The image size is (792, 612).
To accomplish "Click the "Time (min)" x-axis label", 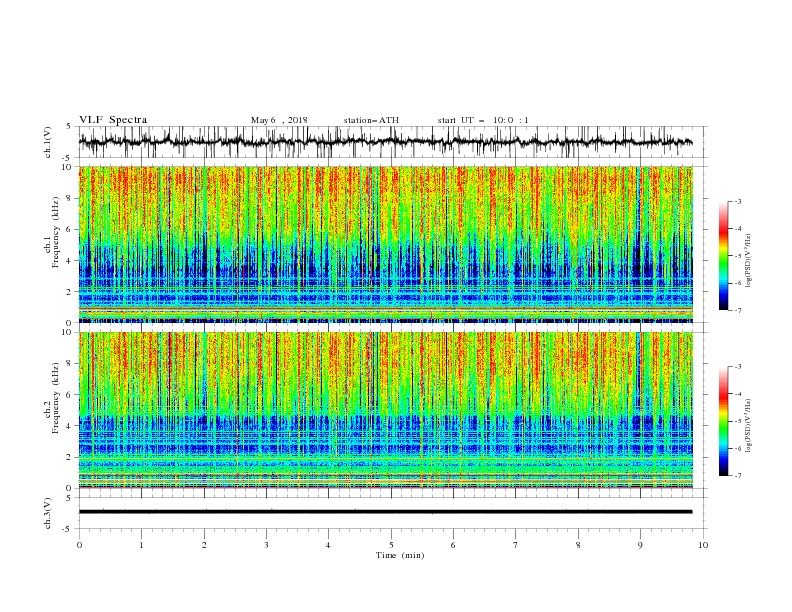I will tap(400, 555).
